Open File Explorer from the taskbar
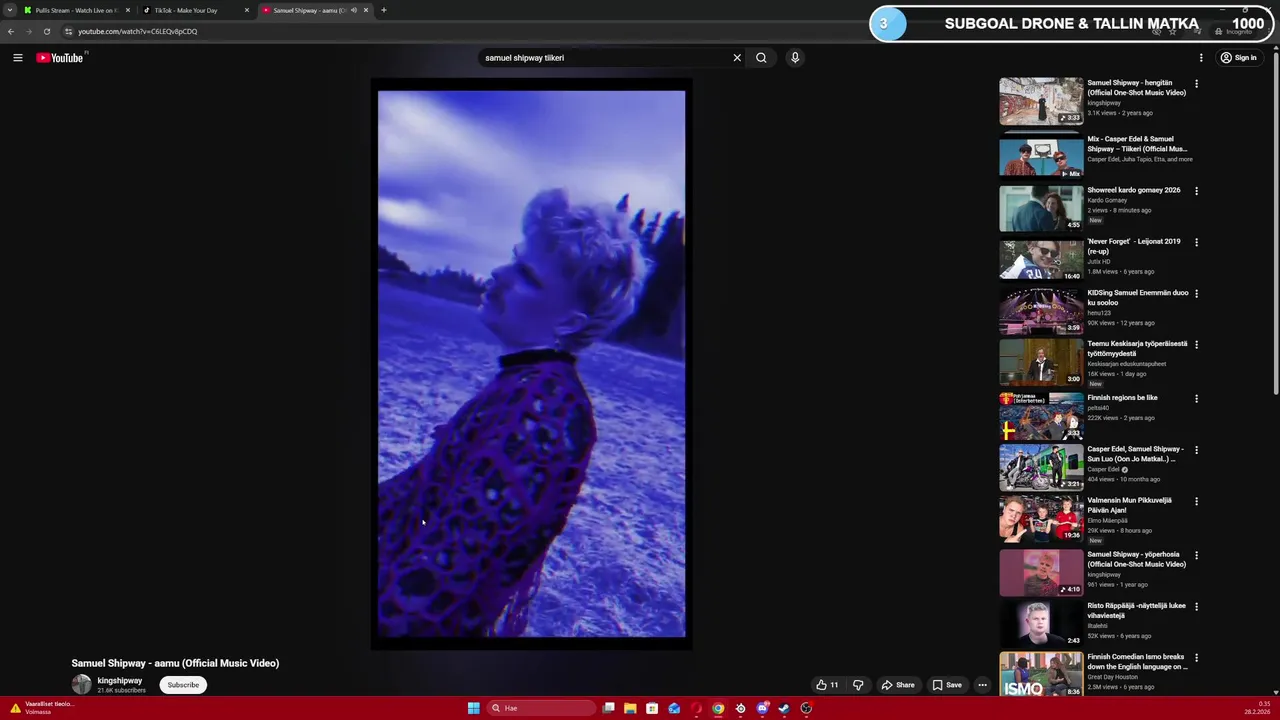This screenshot has height=720, width=1280. pos(630,708)
